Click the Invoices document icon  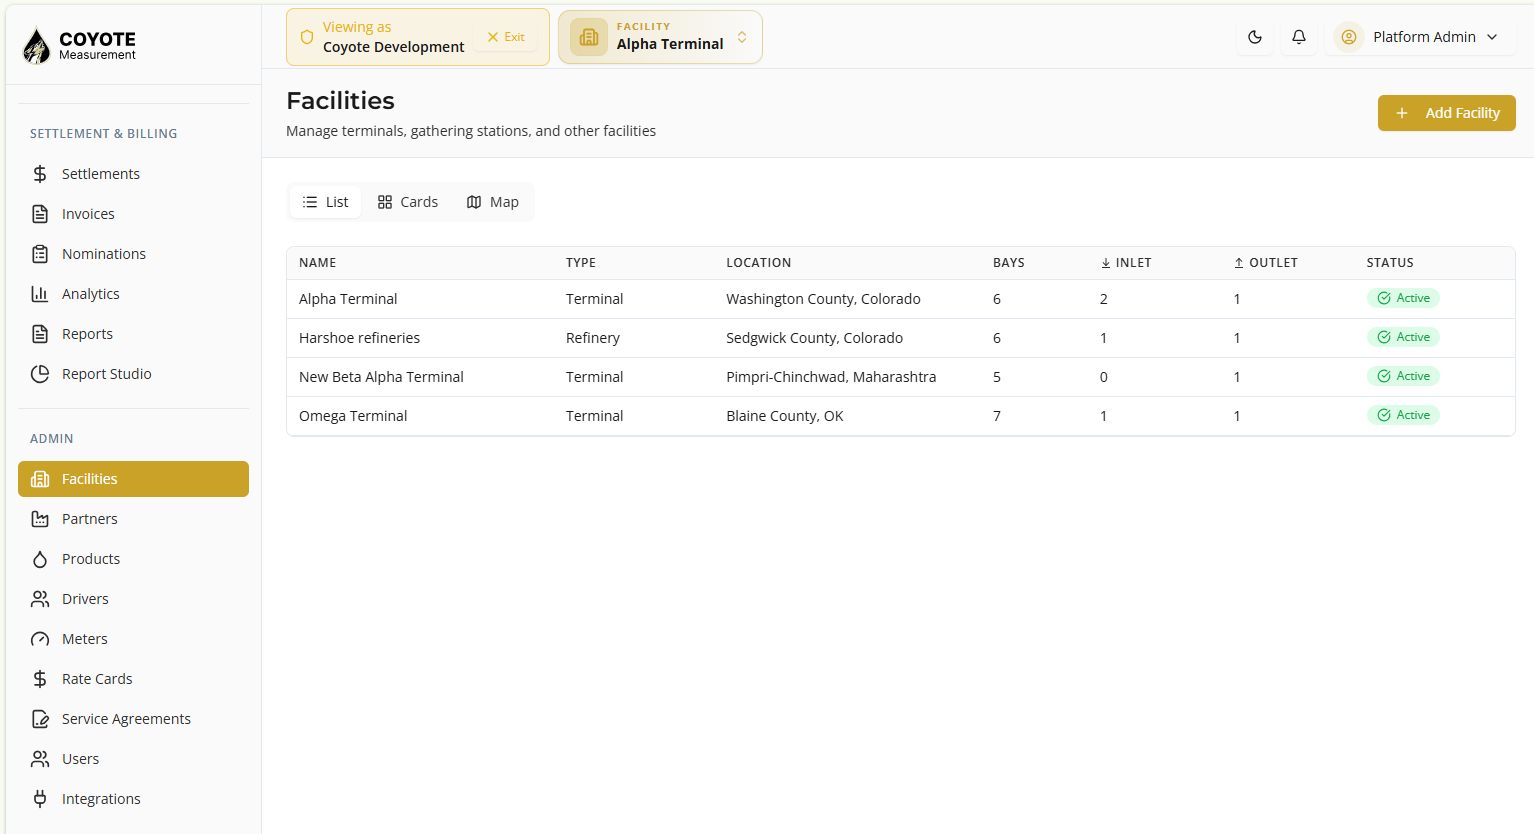click(x=40, y=214)
